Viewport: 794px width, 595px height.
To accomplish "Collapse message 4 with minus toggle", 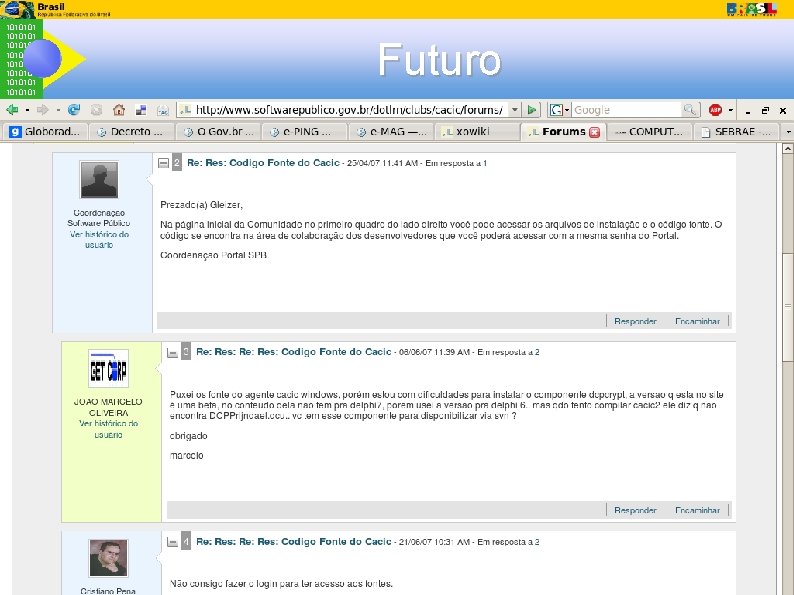I will tap(172, 542).
